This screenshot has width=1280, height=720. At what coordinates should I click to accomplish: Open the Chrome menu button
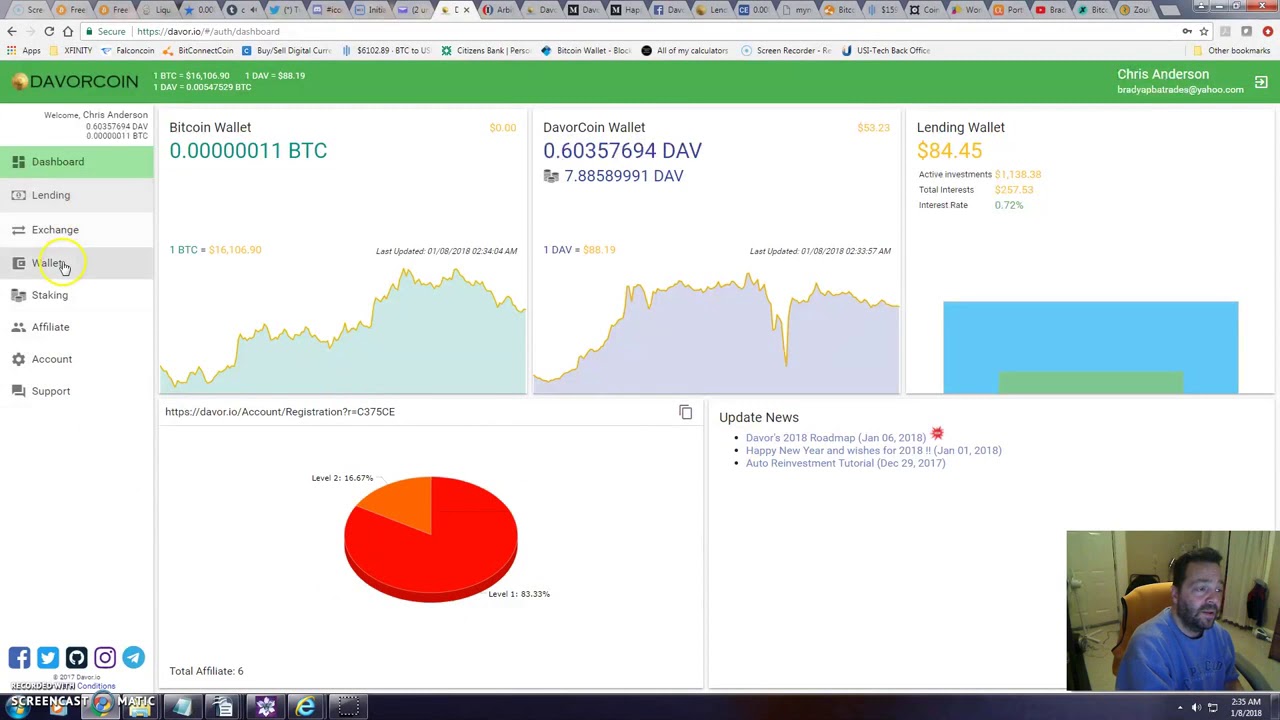point(1267,31)
